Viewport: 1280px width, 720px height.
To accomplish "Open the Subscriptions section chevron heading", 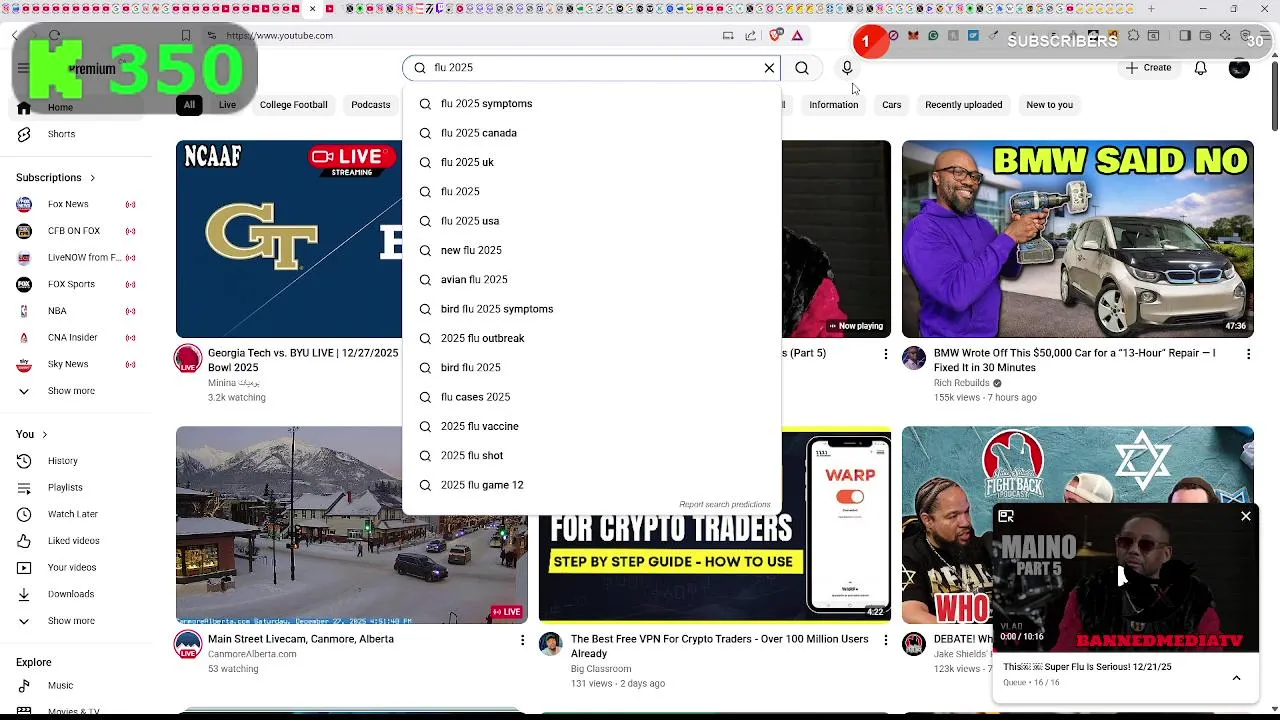I will pyautogui.click(x=56, y=178).
